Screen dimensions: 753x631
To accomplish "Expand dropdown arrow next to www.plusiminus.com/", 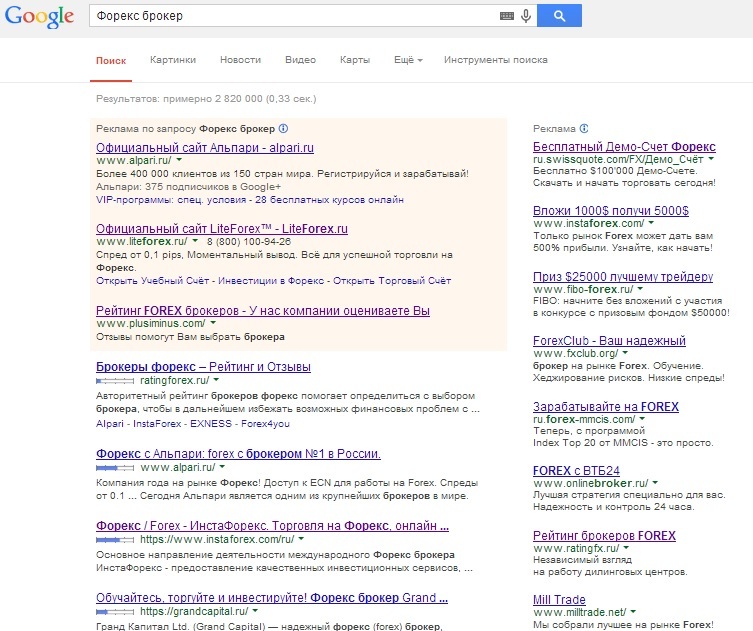I will tap(213, 323).
